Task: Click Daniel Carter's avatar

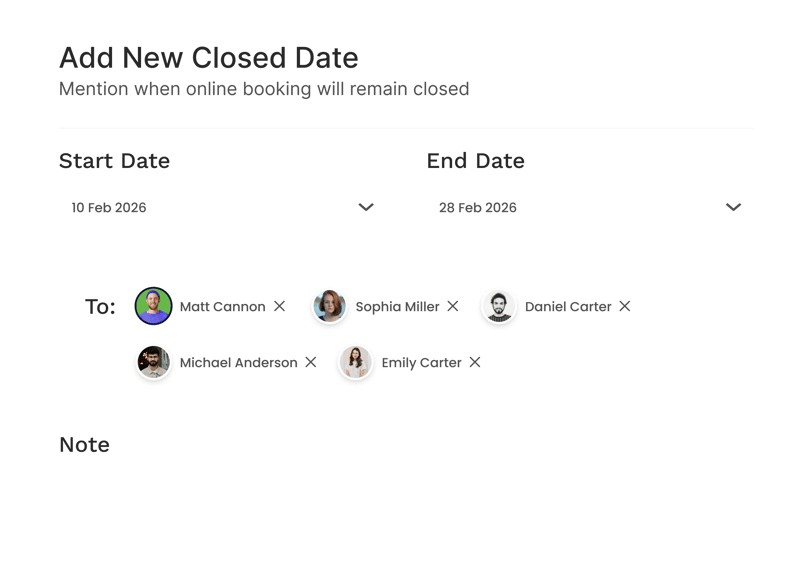Action: pos(499,306)
